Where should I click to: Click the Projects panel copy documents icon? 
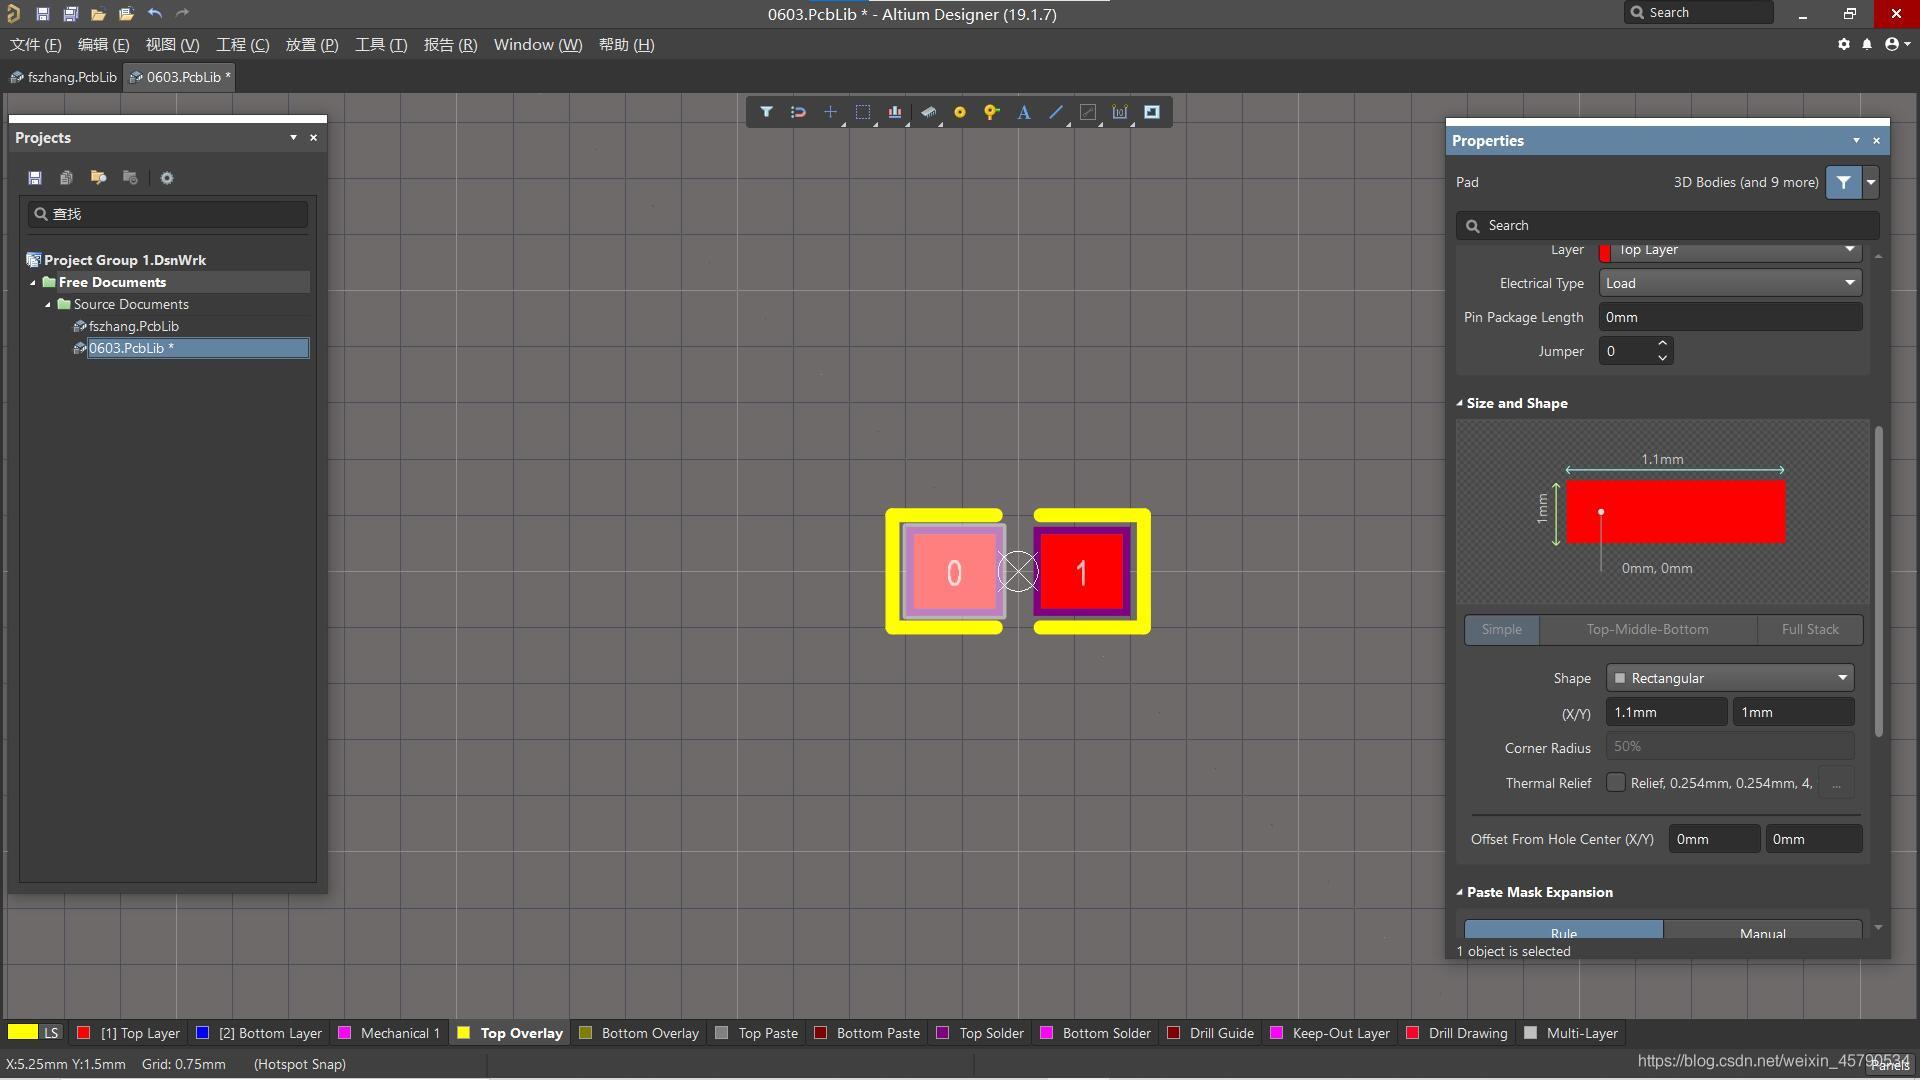(x=66, y=178)
